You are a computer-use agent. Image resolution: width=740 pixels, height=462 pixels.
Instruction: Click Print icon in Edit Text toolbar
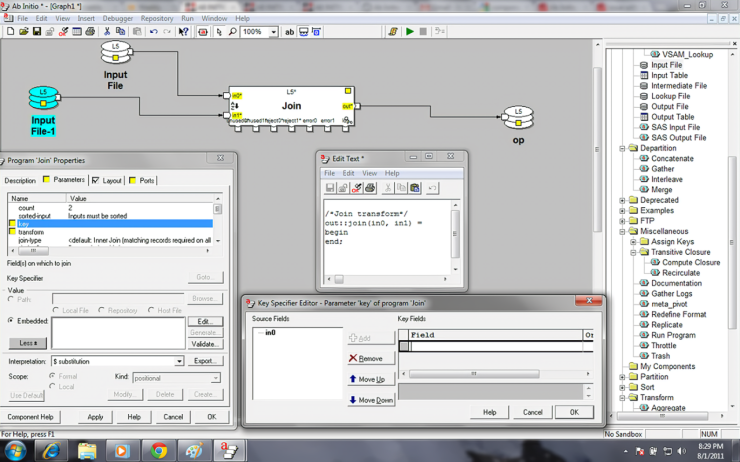click(x=370, y=188)
